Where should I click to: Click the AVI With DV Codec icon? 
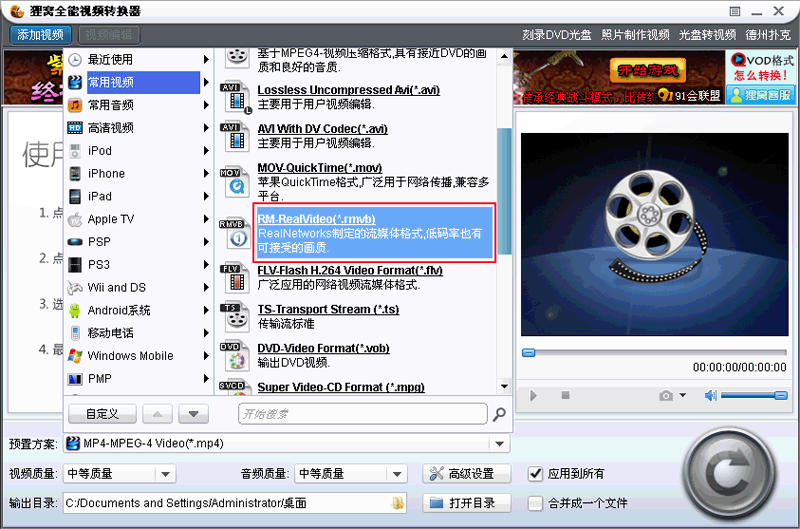[235, 136]
